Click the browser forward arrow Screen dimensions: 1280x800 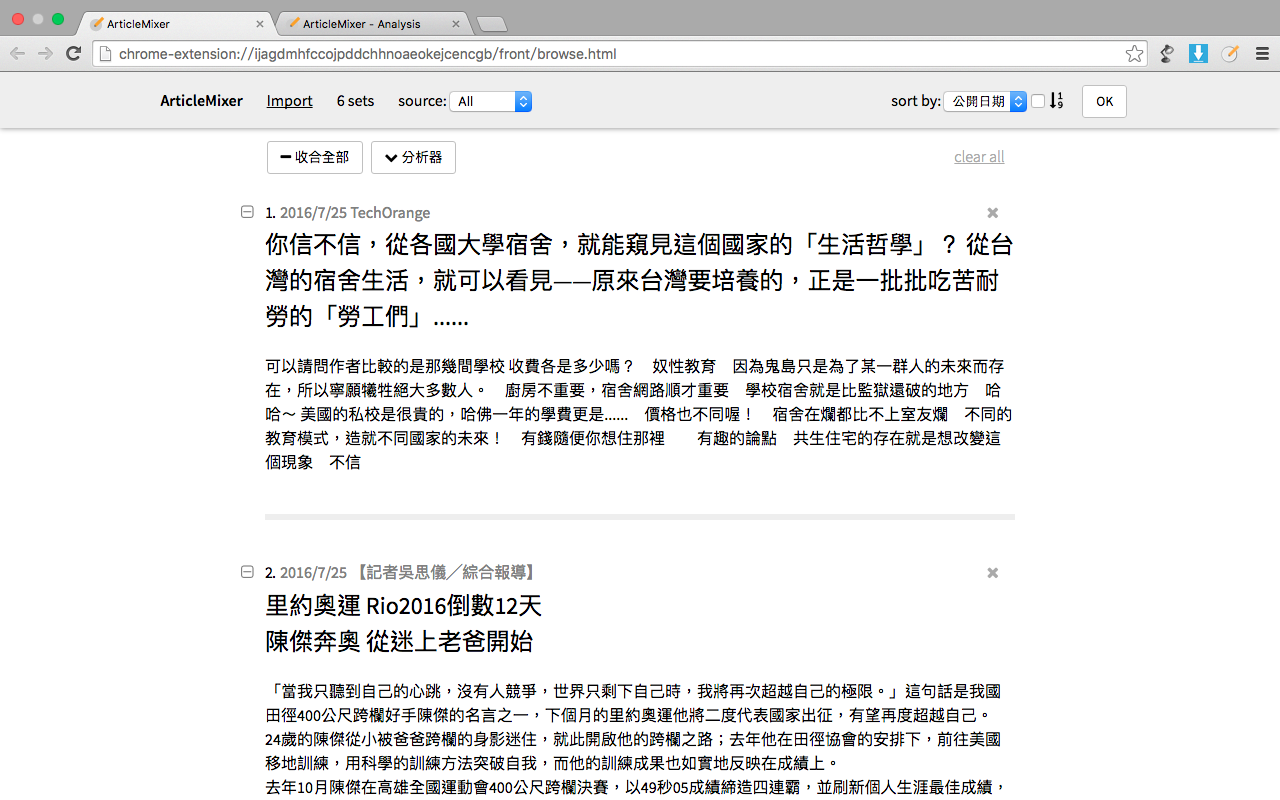[x=45, y=53]
